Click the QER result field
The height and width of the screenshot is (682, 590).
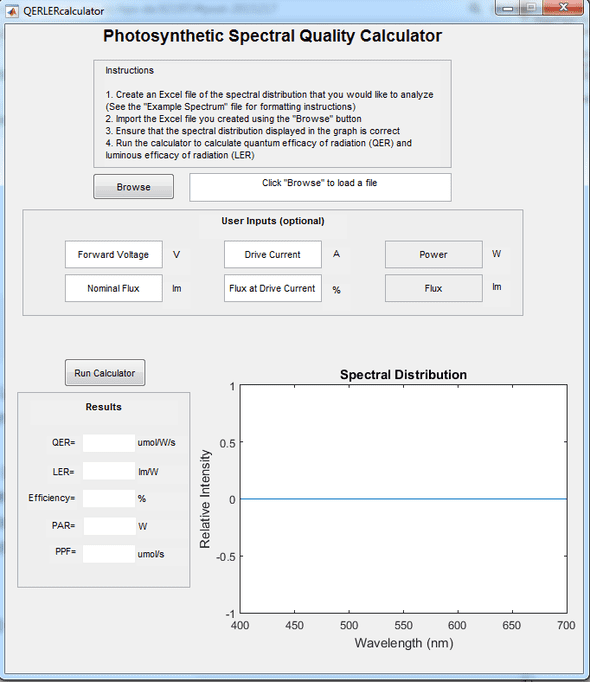point(109,443)
